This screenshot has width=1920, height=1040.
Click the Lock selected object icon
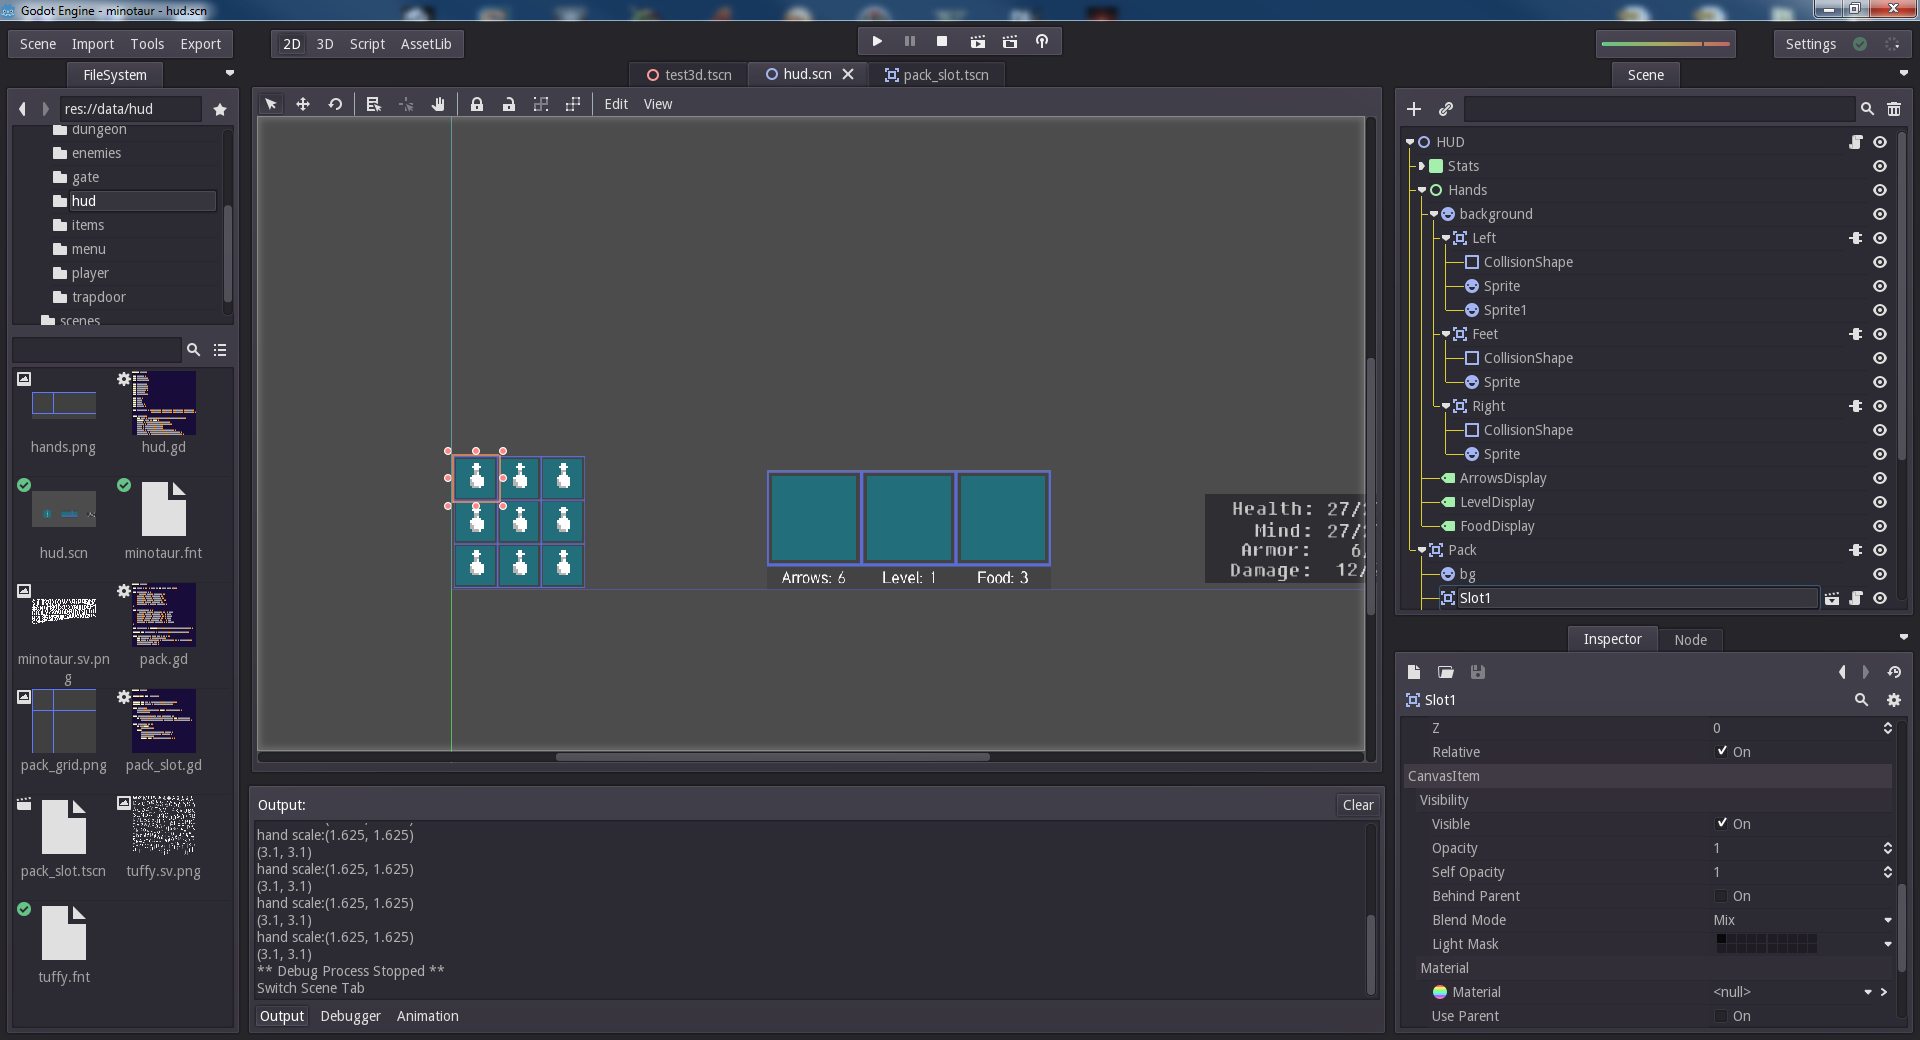477,104
